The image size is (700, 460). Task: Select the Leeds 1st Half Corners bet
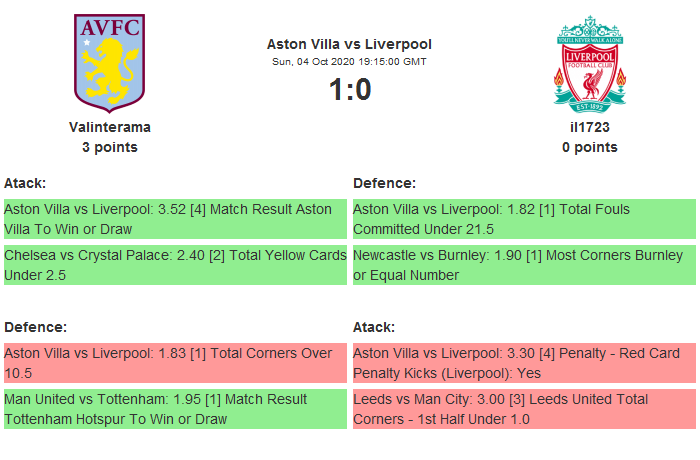[x=524, y=409]
